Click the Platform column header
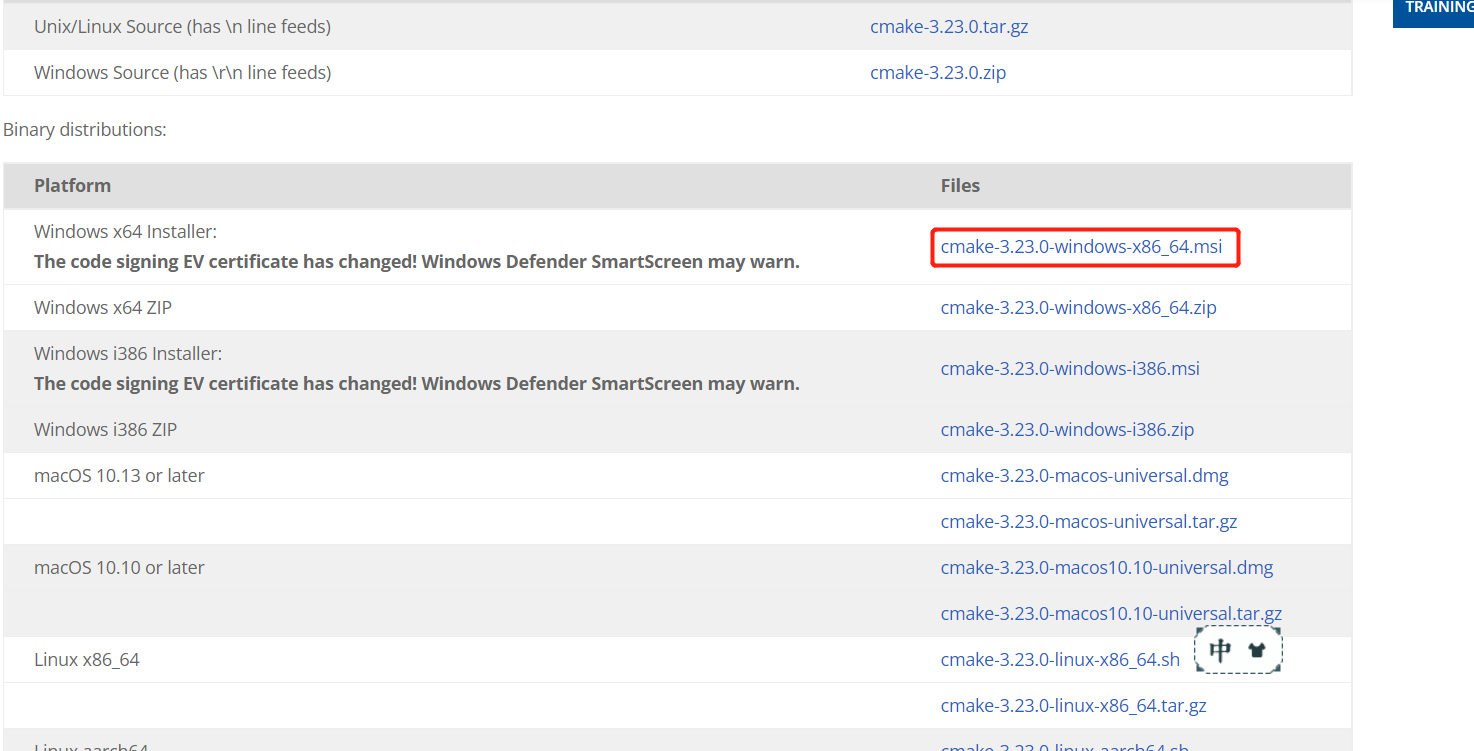The image size is (1474, 751). coord(72,186)
